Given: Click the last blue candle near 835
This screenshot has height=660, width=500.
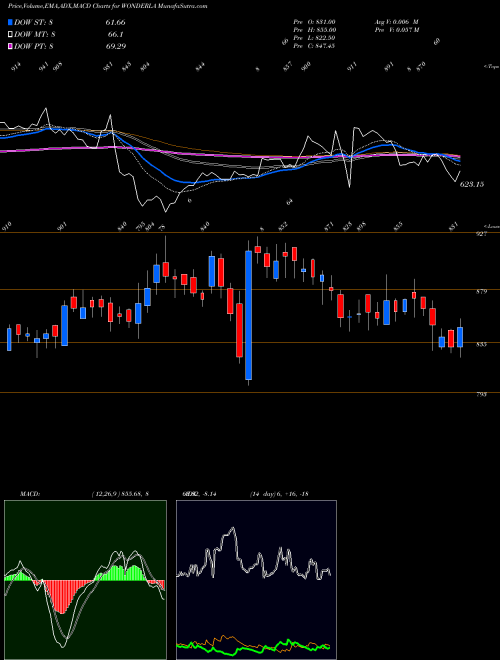Looking at the screenshot, I should click(x=460, y=337).
